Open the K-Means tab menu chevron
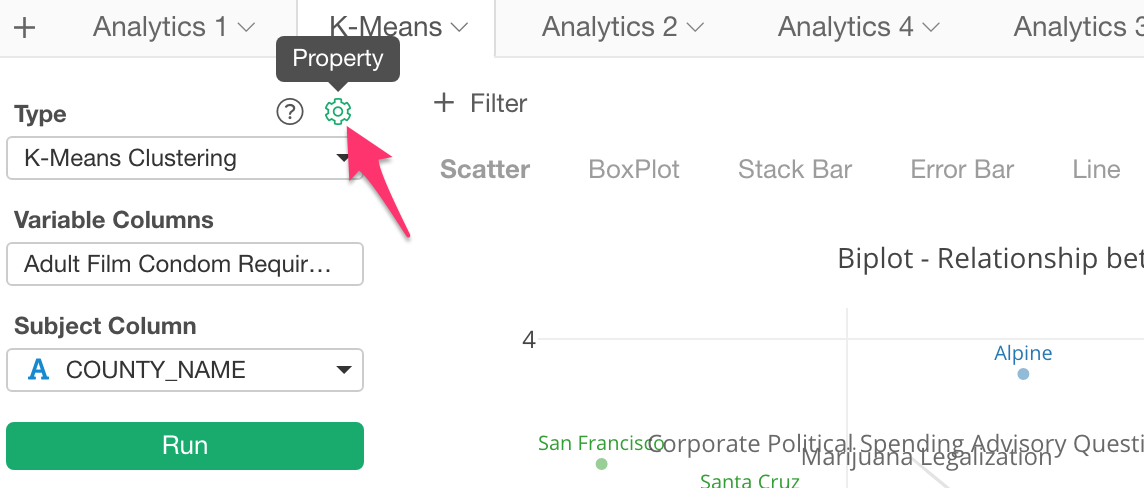1144x488 pixels. click(459, 28)
